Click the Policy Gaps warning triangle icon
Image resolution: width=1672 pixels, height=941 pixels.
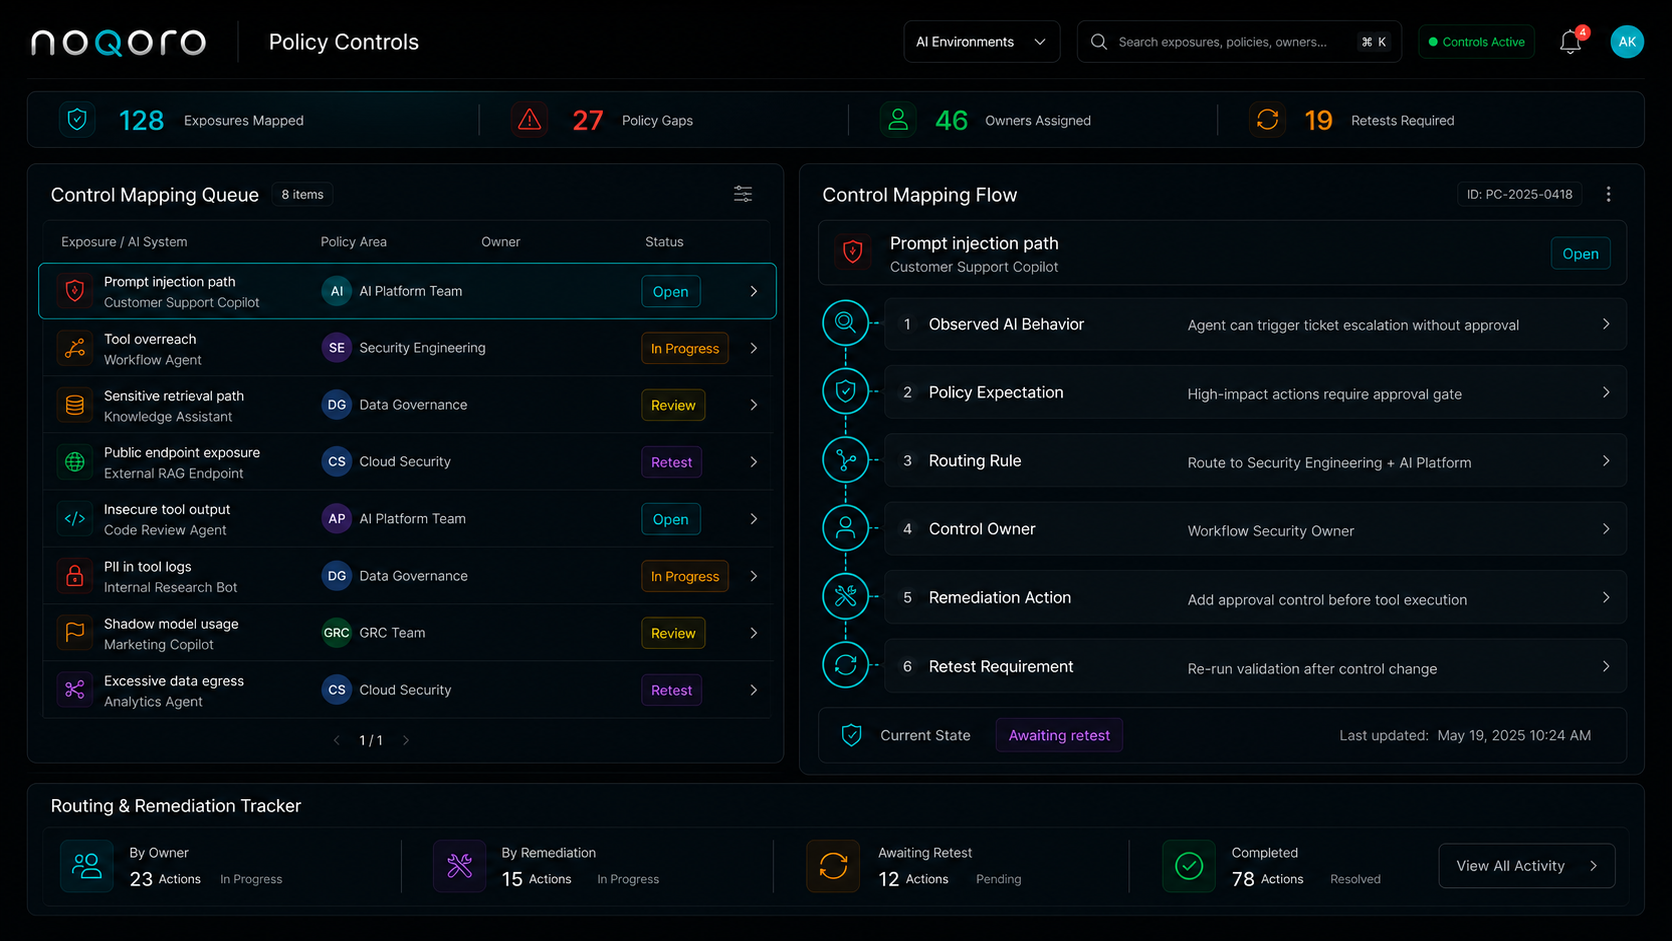tap(530, 120)
